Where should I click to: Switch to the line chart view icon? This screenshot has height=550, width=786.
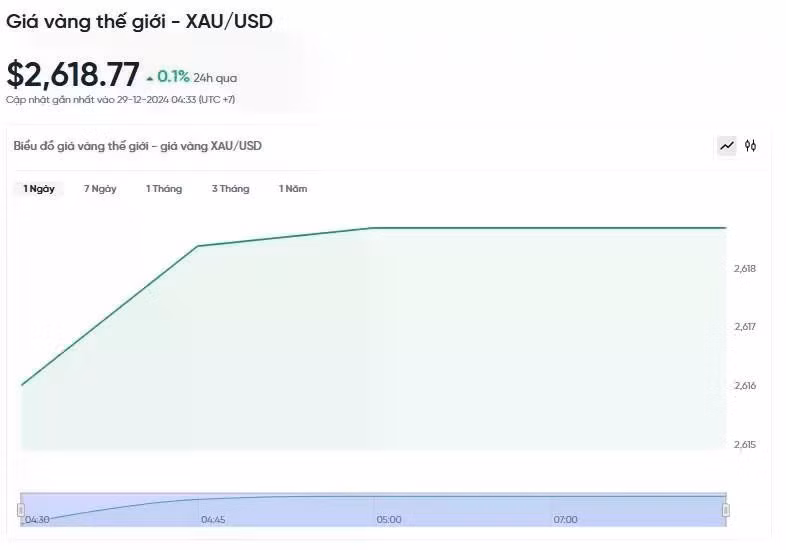(727, 146)
